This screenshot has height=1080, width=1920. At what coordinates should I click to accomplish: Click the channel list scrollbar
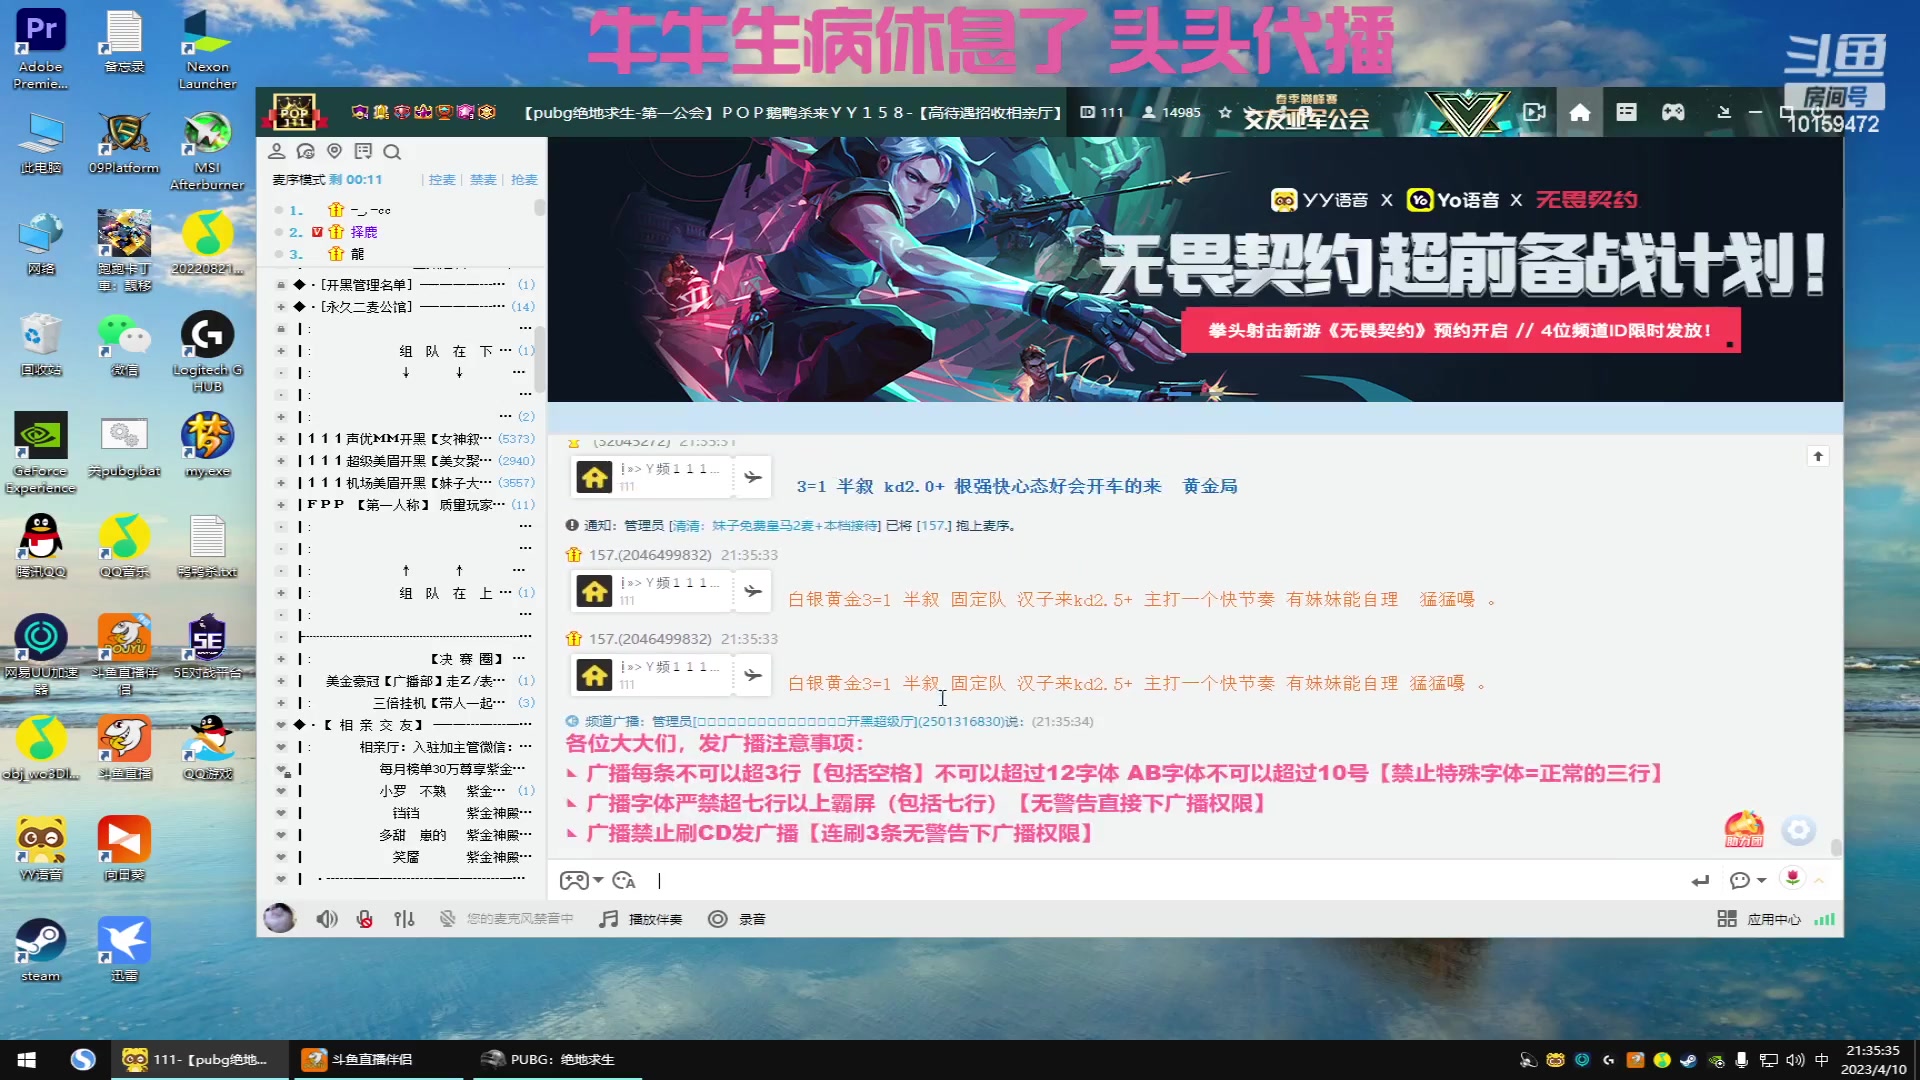coord(540,360)
